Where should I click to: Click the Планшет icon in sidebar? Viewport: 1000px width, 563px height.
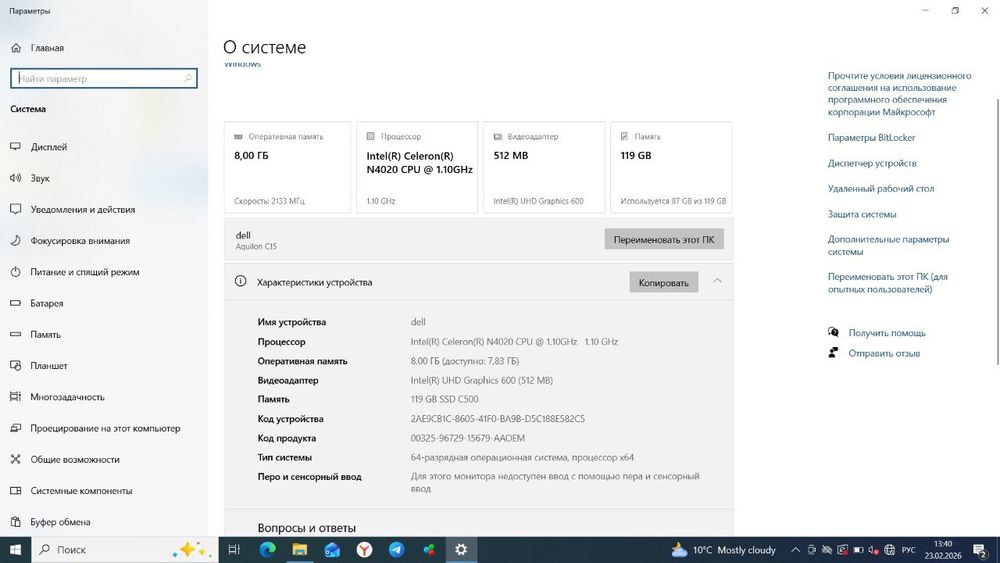tap(16, 365)
